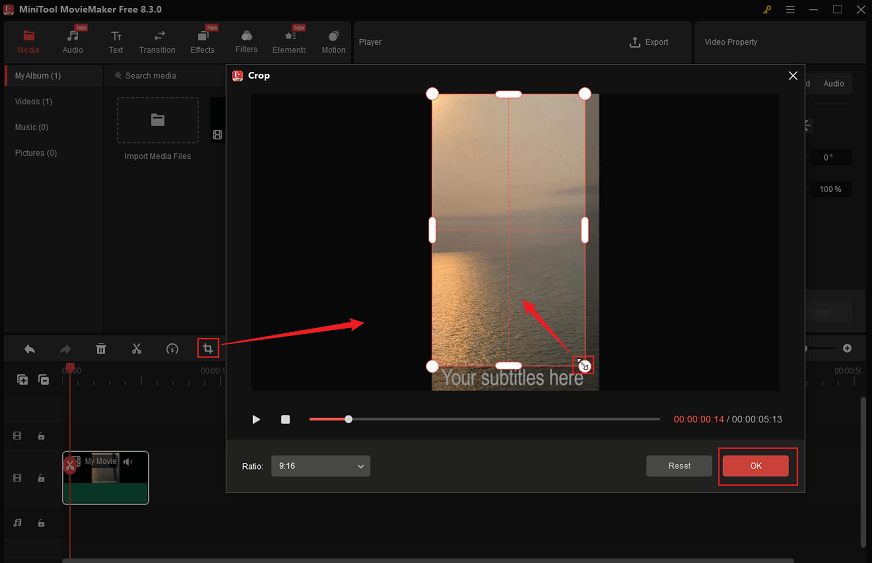Mute the My Movie clip audio
The height and width of the screenshot is (563, 872).
pyautogui.click(x=127, y=461)
